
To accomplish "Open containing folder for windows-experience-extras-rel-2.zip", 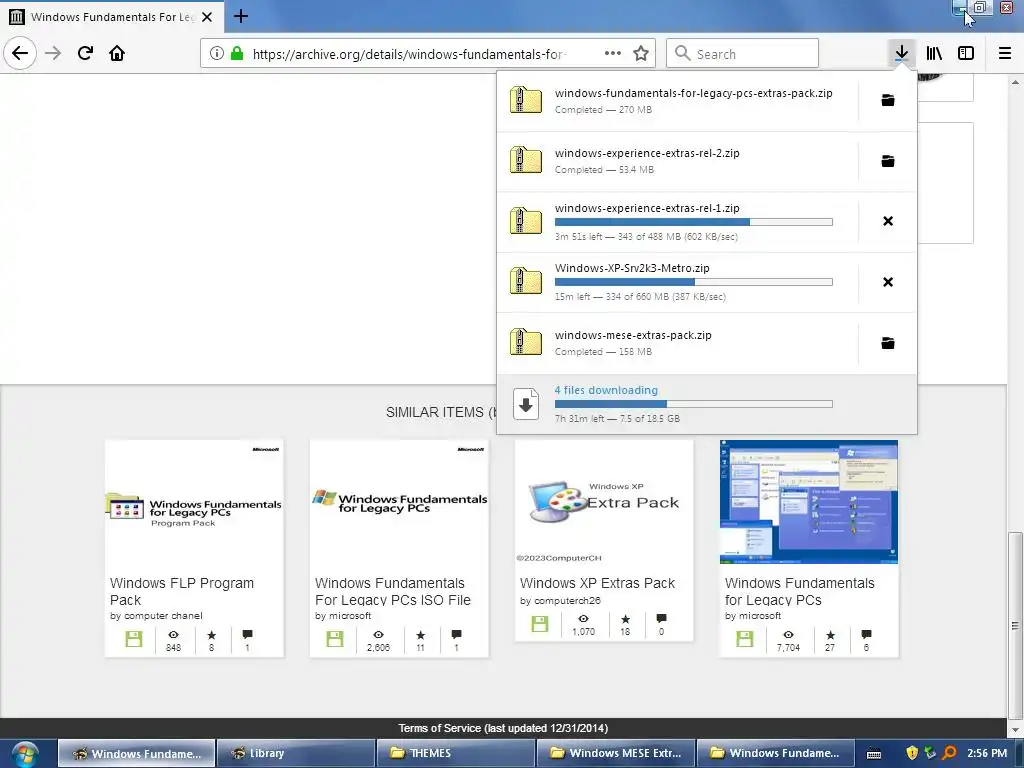I will pyautogui.click(x=888, y=161).
